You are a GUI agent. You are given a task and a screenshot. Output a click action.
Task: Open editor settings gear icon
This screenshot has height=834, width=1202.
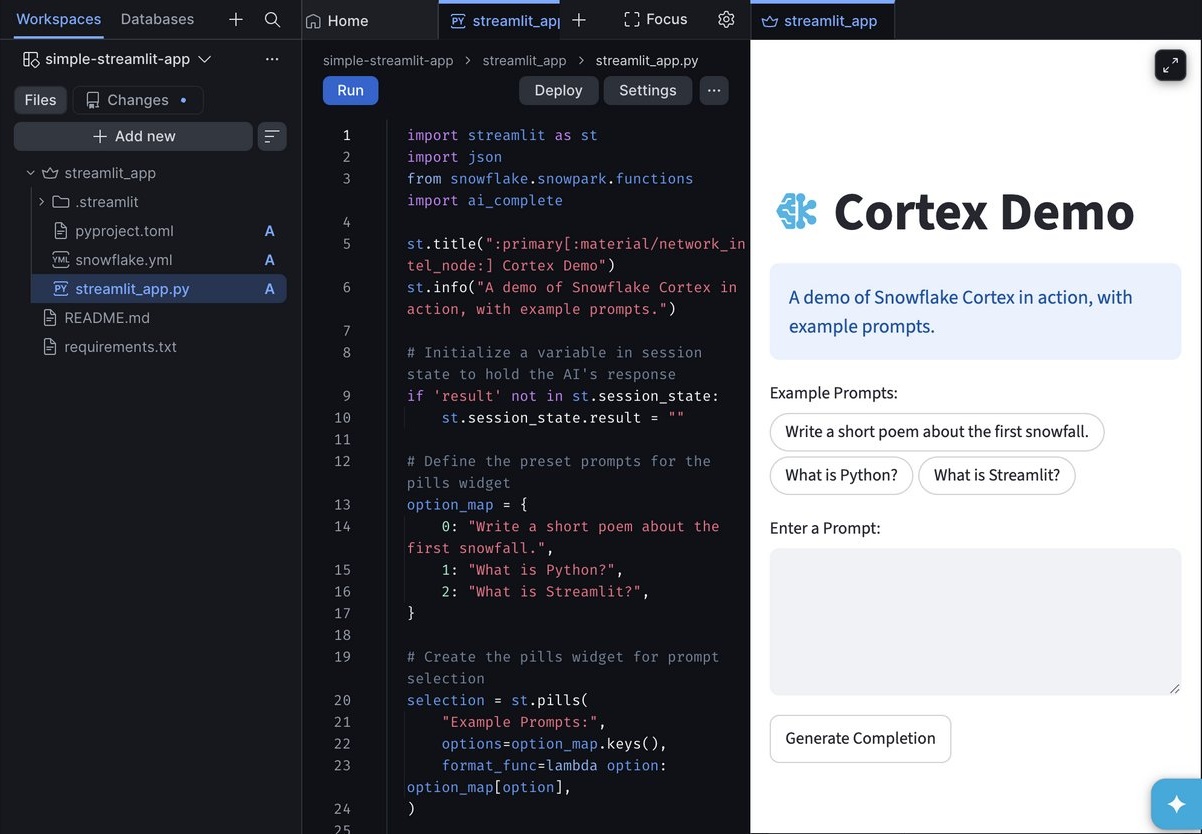click(726, 19)
